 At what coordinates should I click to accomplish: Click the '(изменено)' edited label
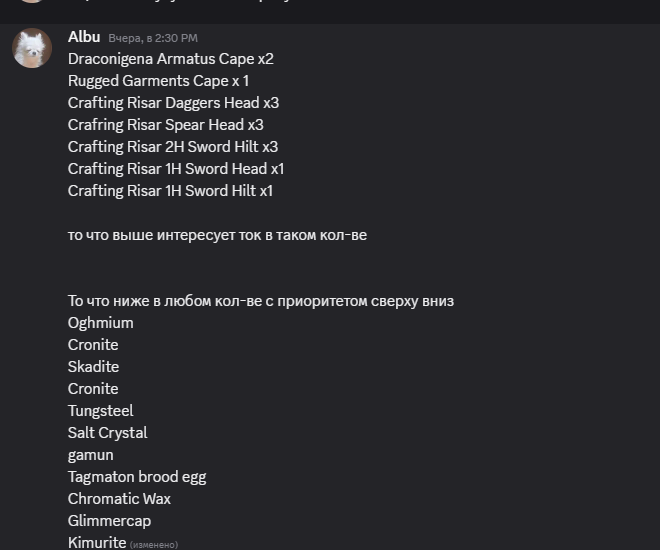[x=154, y=545]
